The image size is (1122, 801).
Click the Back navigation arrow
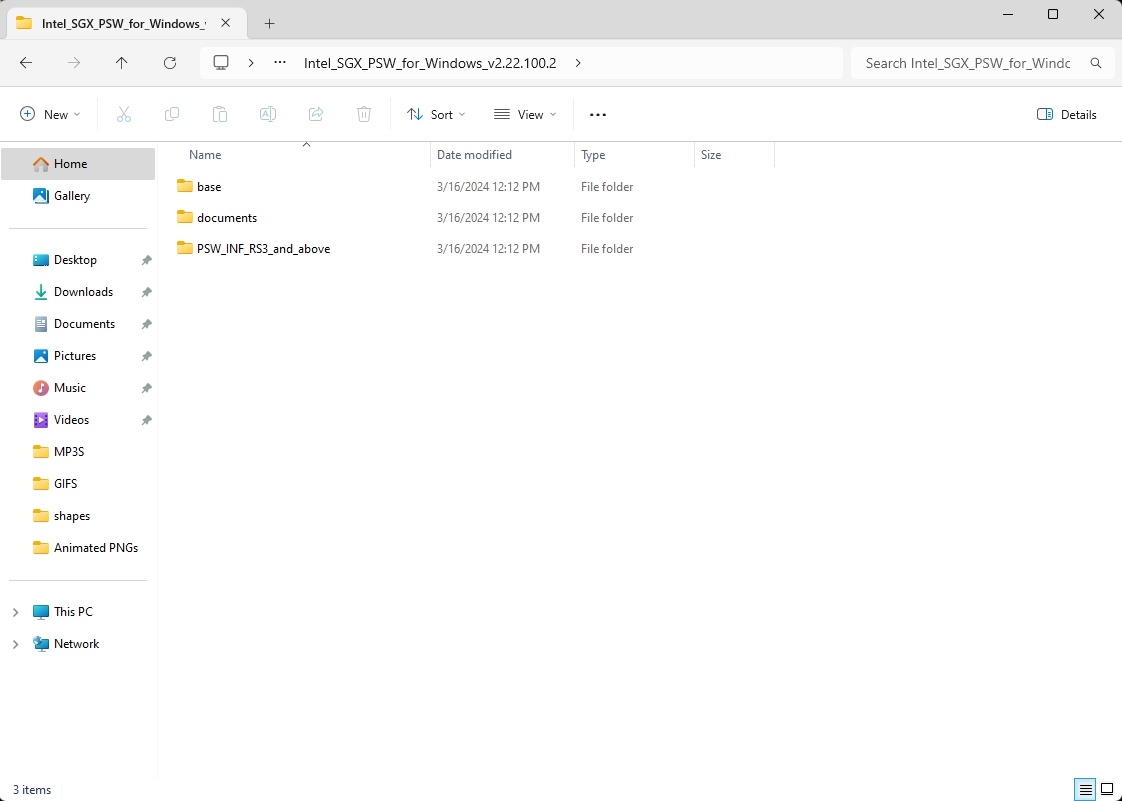(26, 63)
